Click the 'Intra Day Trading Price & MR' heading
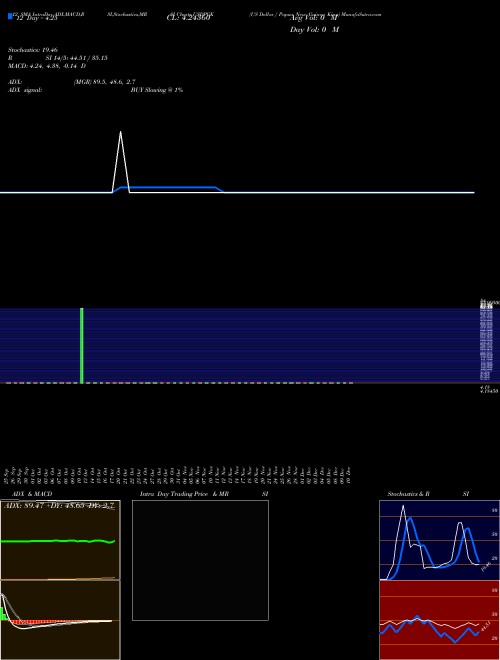This screenshot has width=500, height=660. pyautogui.click(x=184, y=494)
